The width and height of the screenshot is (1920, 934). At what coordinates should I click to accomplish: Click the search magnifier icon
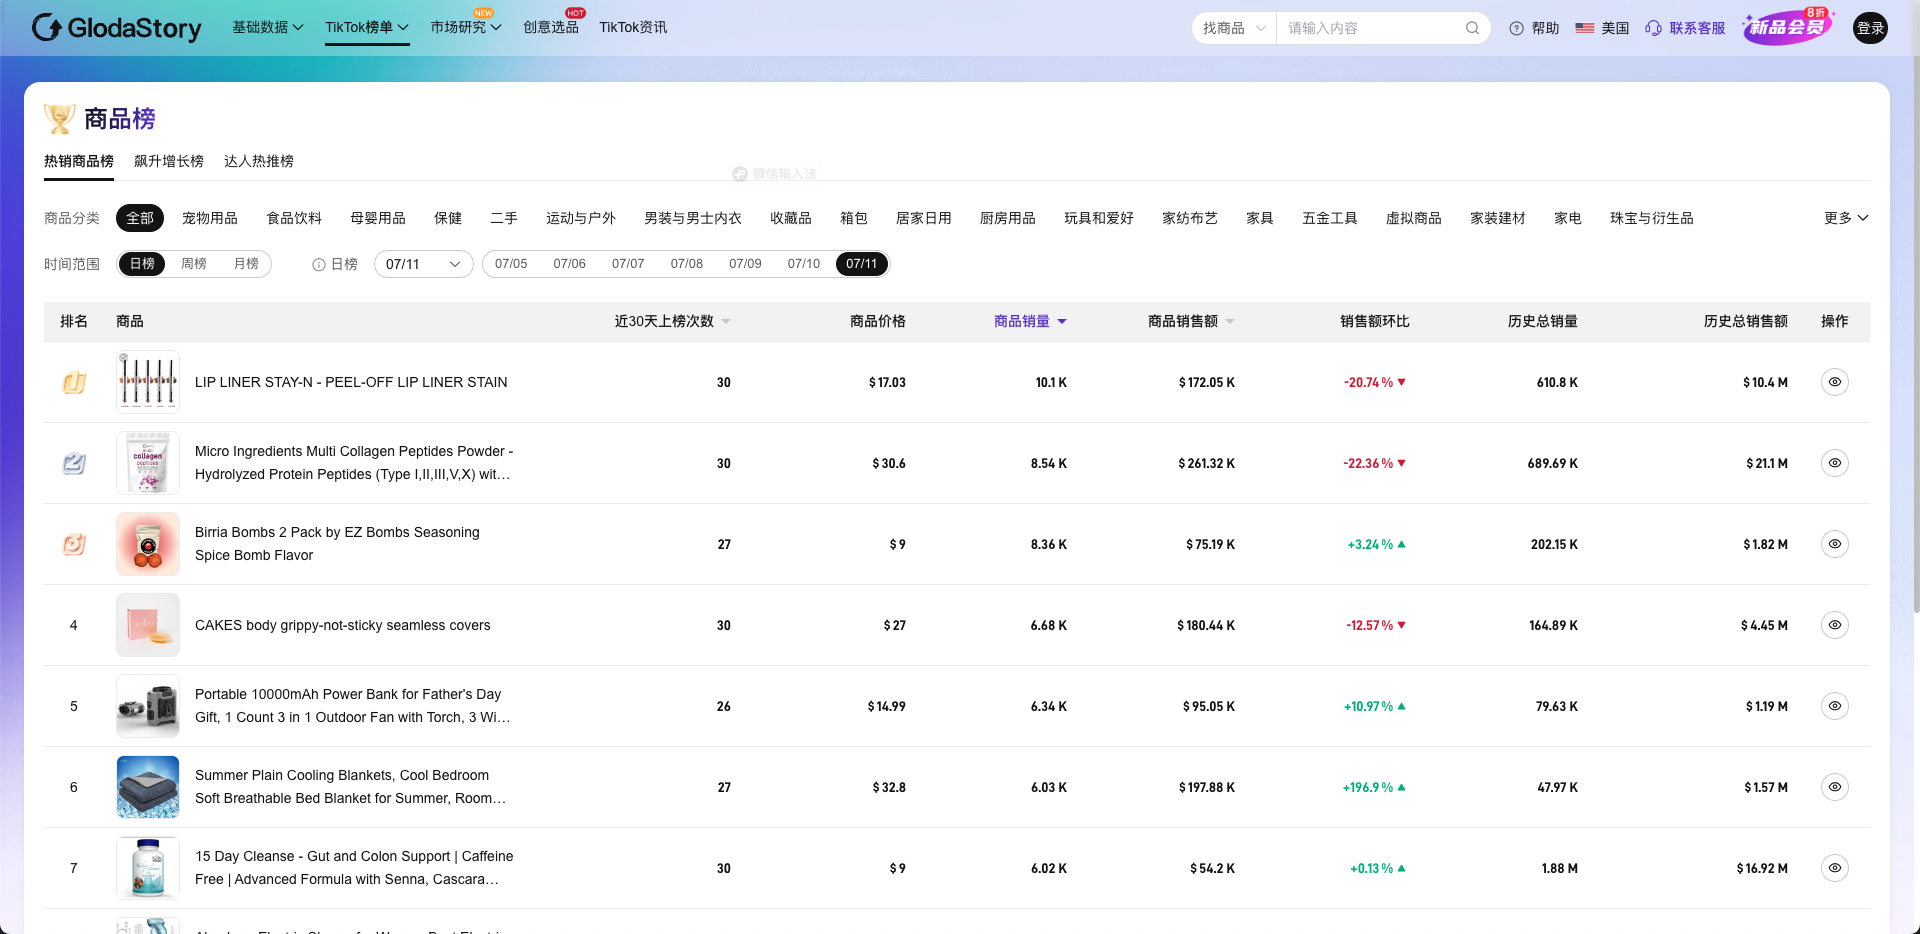[x=1471, y=28]
